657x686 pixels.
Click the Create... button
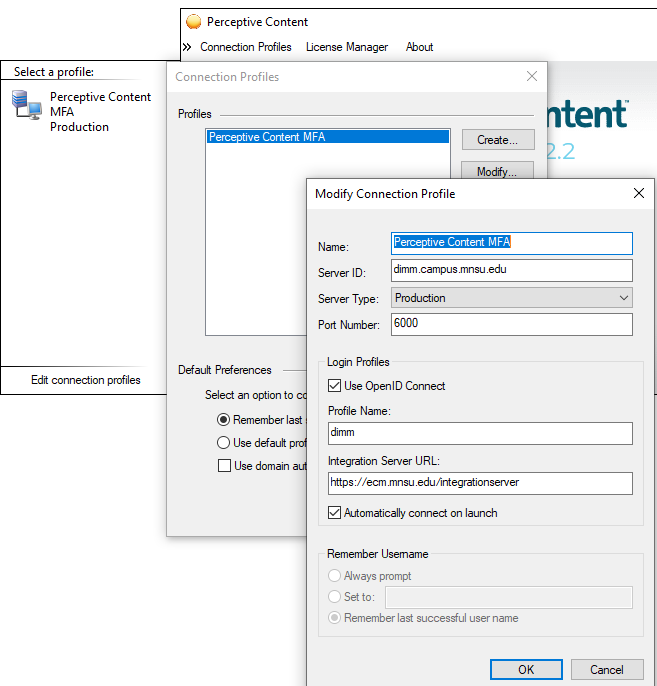498,140
